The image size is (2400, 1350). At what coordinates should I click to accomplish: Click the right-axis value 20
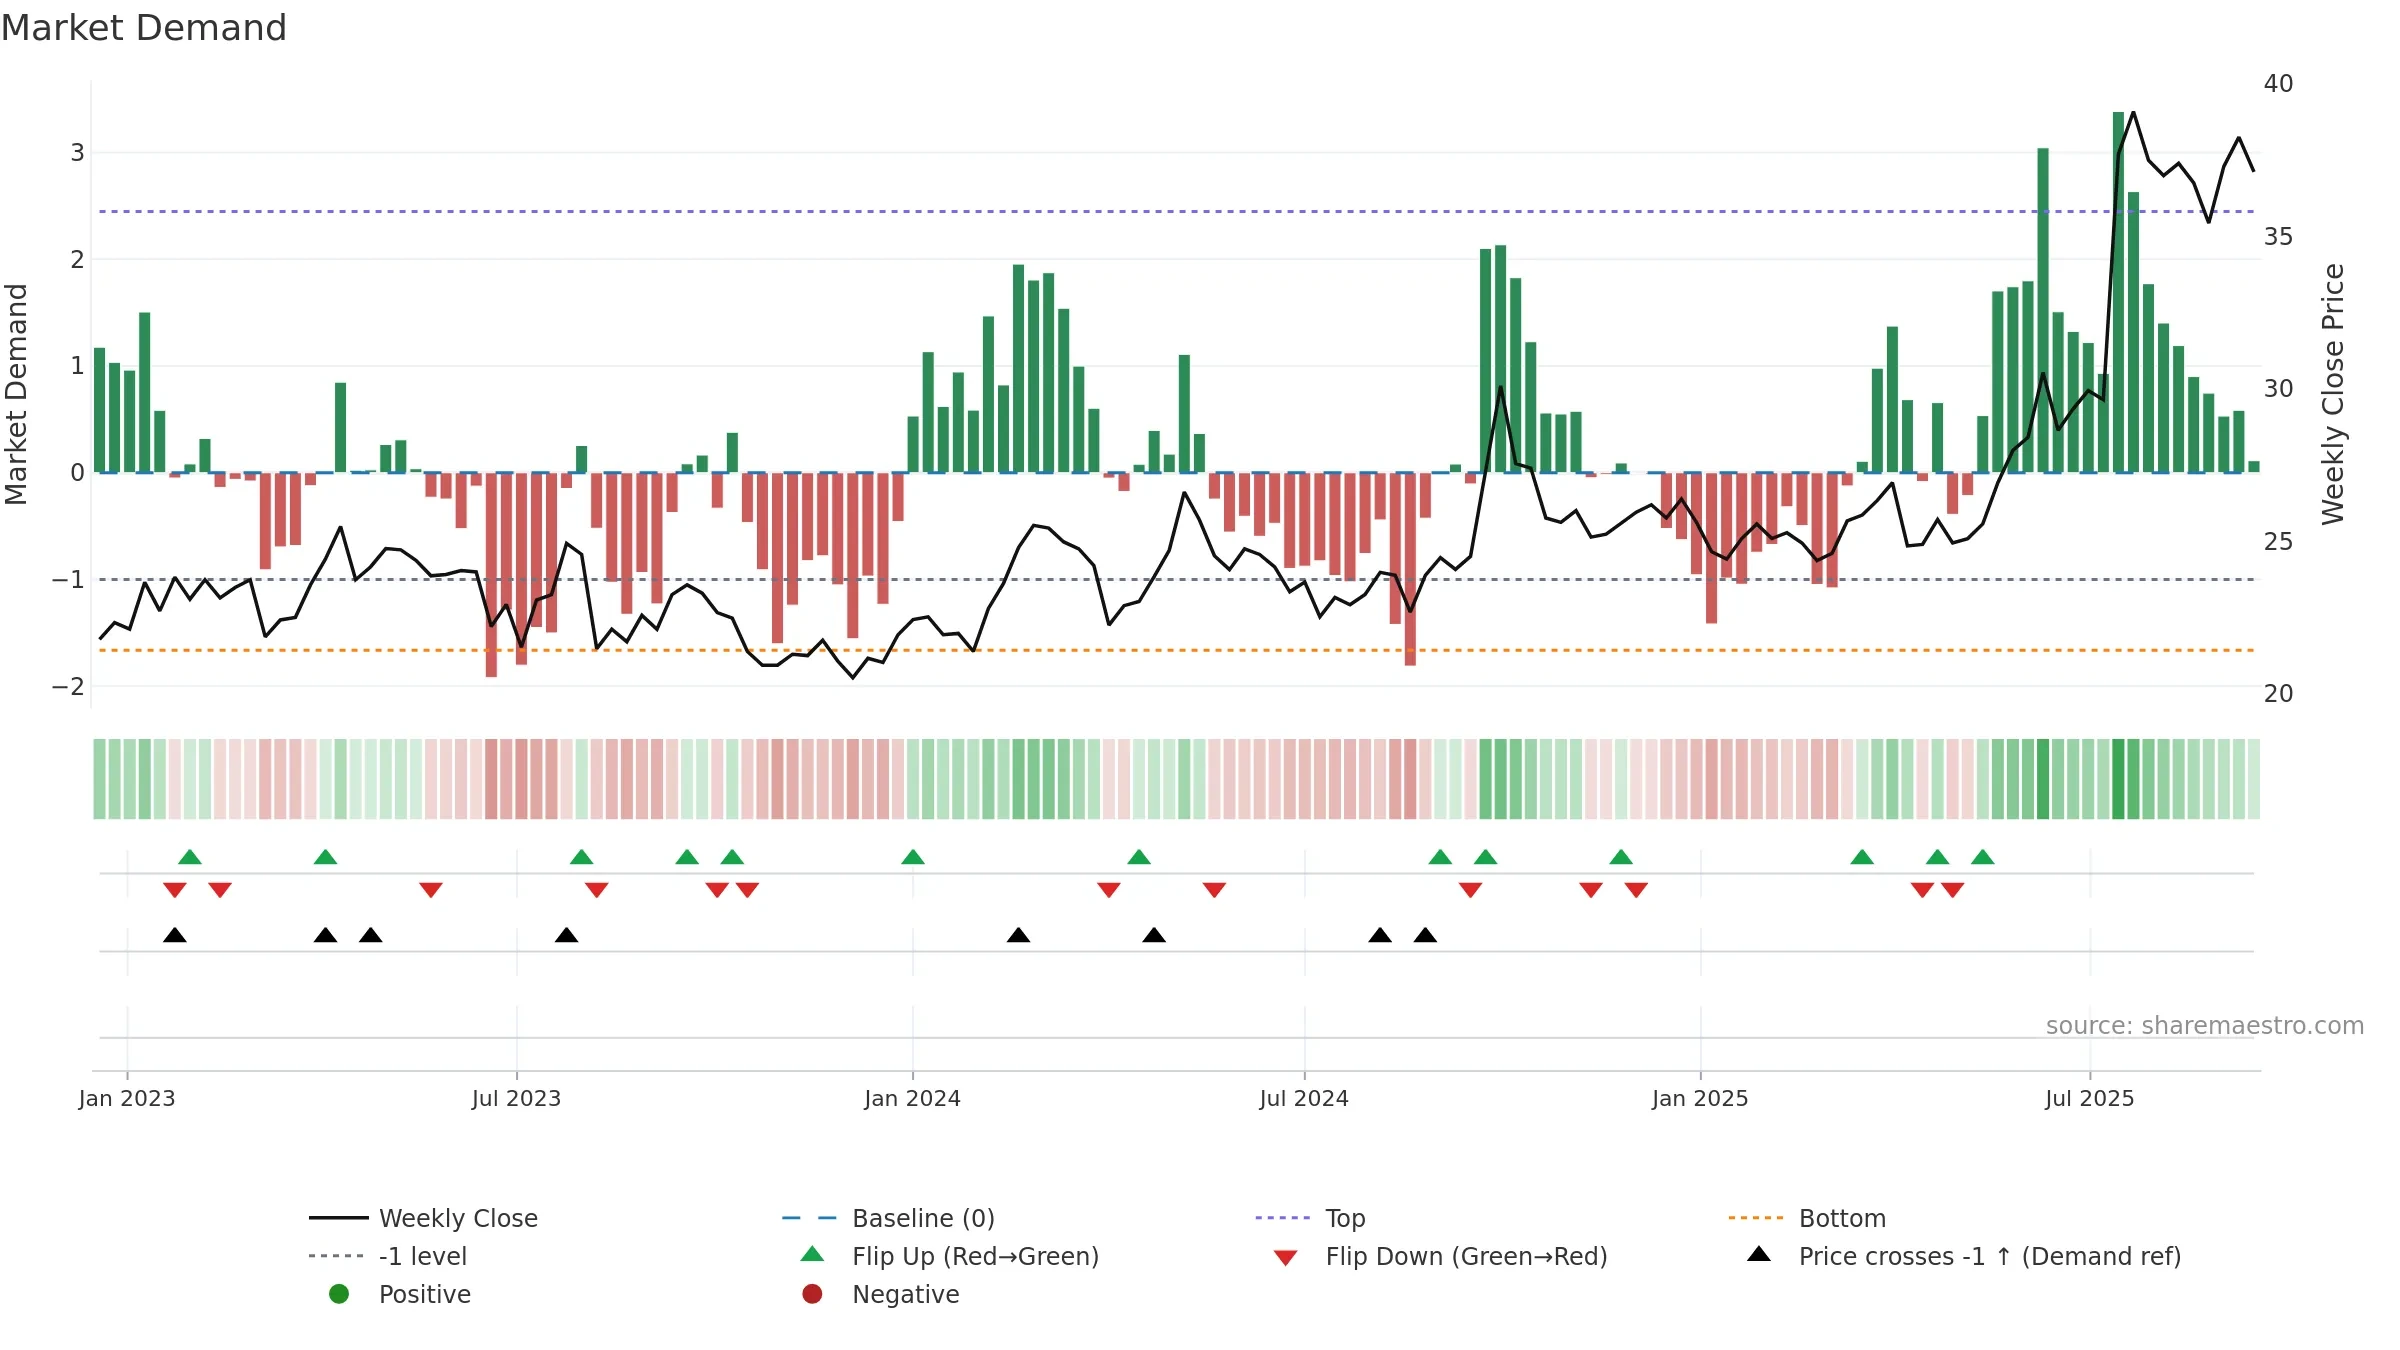click(2278, 694)
